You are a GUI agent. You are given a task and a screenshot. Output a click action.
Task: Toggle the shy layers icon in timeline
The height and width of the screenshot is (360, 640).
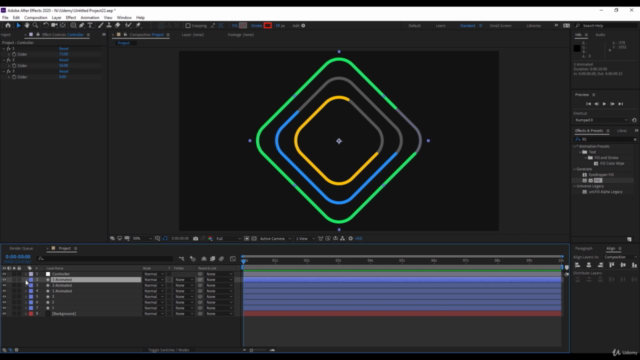click(x=204, y=258)
